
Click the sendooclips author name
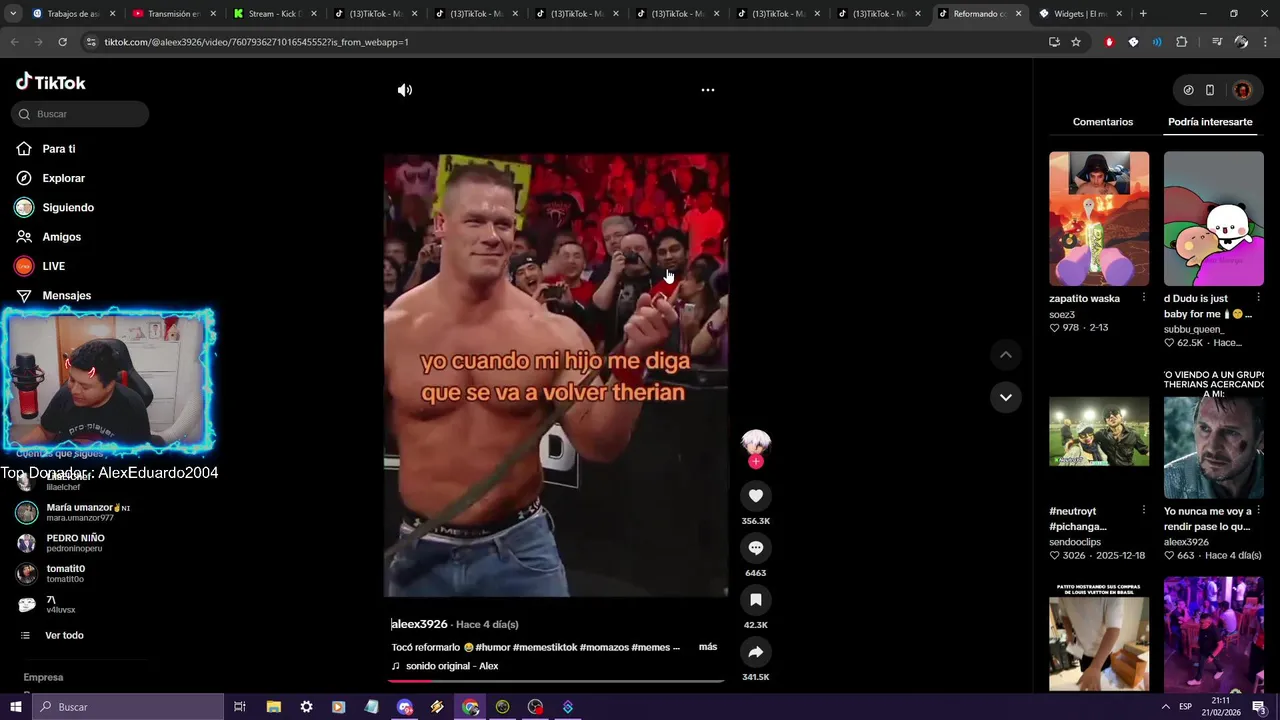coord(1075,542)
